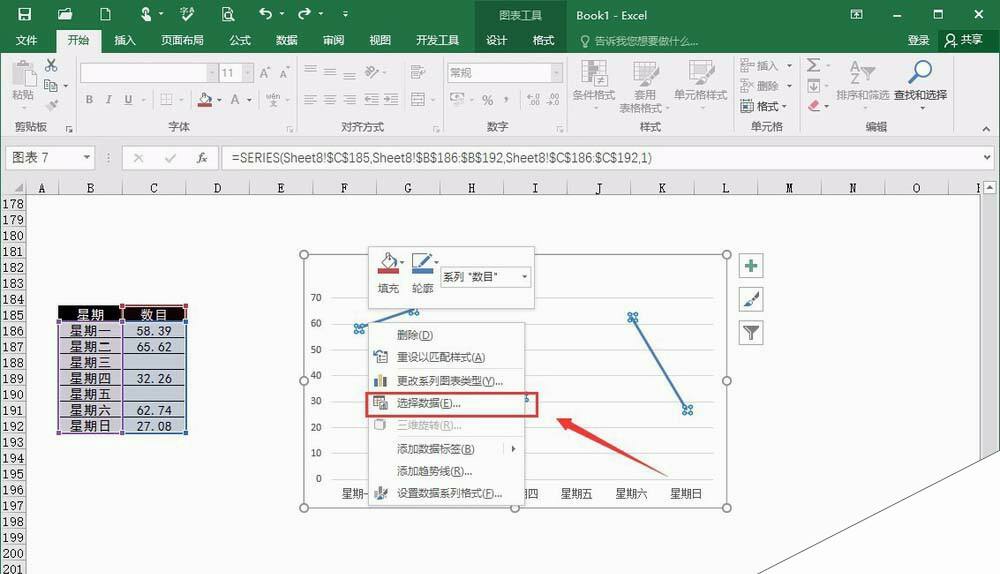Image resolution: width=1000 pixels, height=574 pixels.
Task: Switch to the 公式 tab
Action: click(240, 40)
